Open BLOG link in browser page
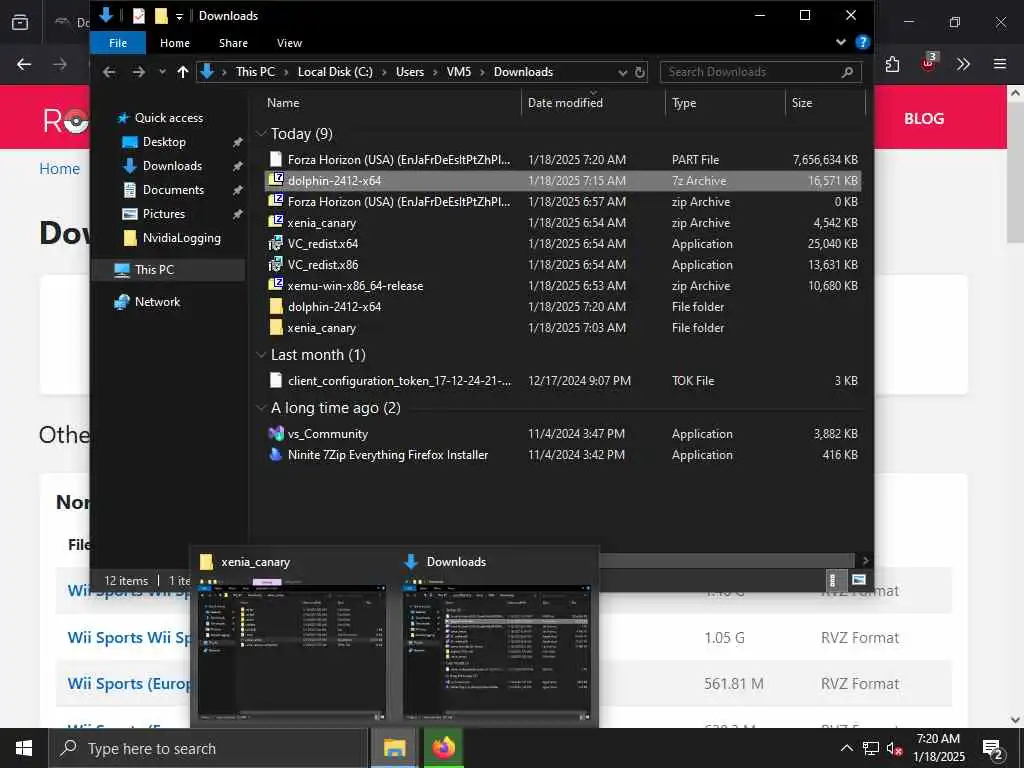The width and height of the screenshot is (1024, 768). tap(923, 119)
